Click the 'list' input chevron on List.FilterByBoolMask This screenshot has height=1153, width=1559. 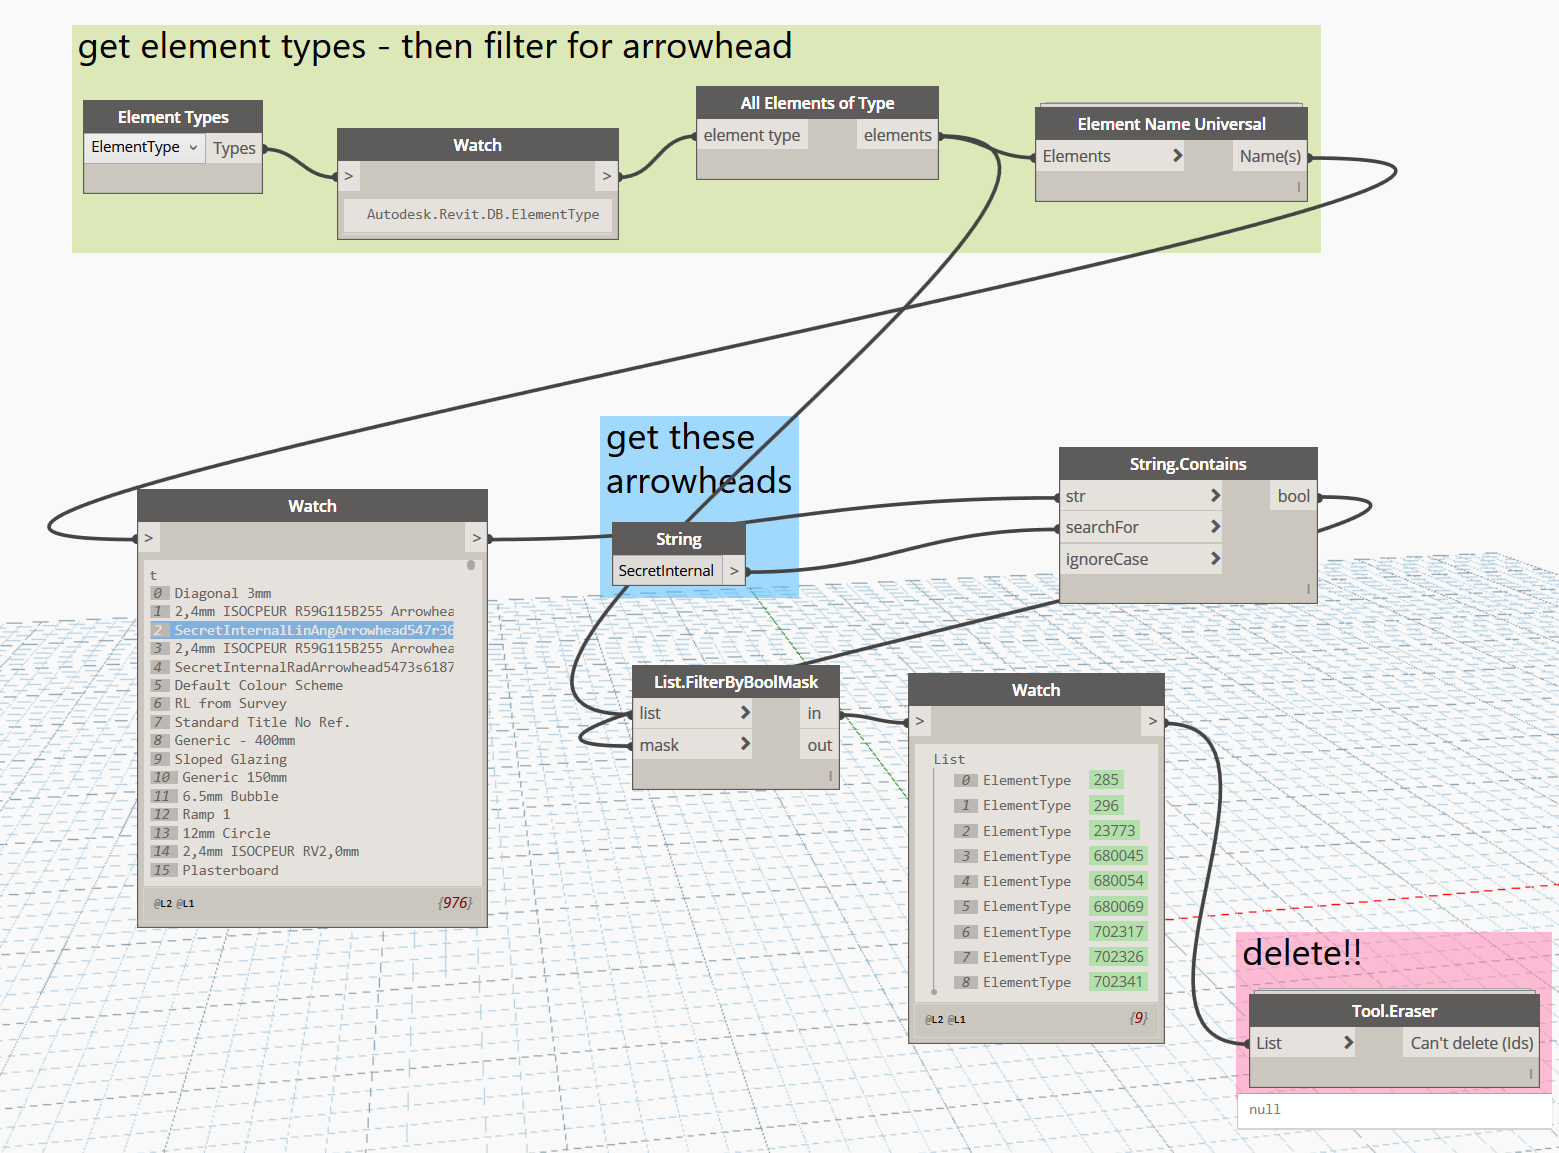(745, 712)
